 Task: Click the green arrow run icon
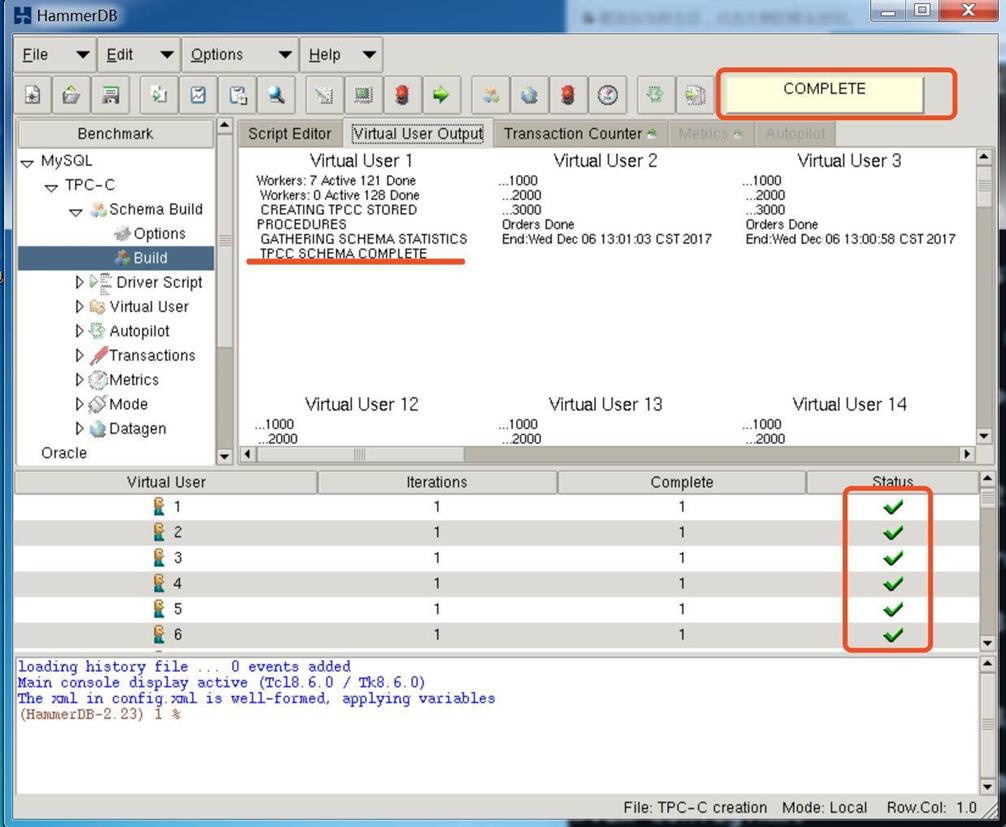pyautogui.click(x=440, y=95)
